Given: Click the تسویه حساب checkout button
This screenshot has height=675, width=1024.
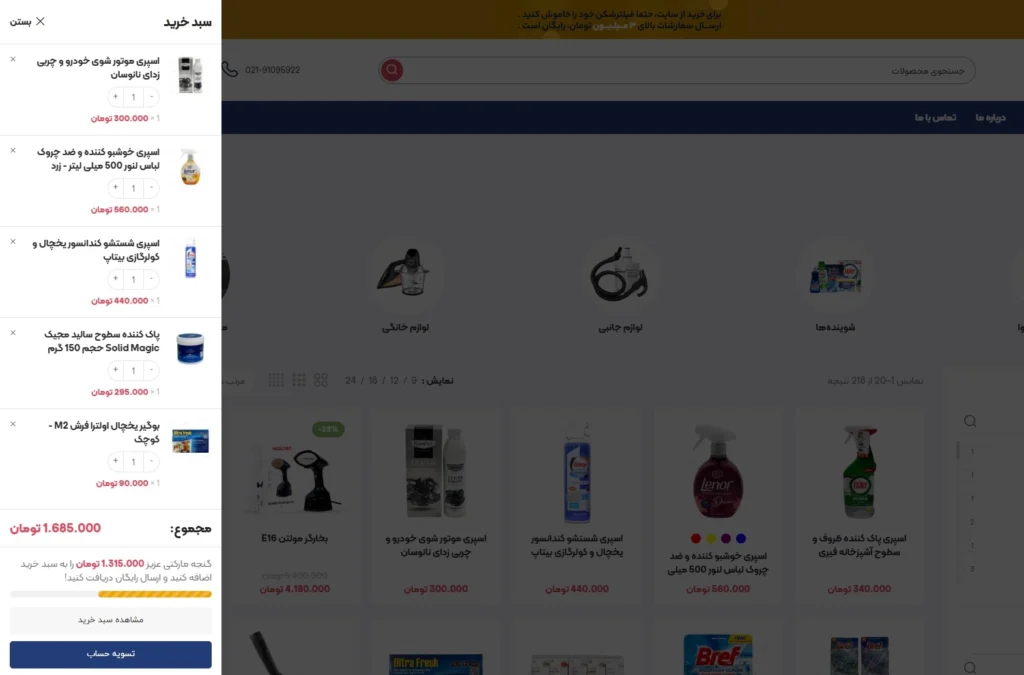Looking at the screenshot, I should pos(110,654).
